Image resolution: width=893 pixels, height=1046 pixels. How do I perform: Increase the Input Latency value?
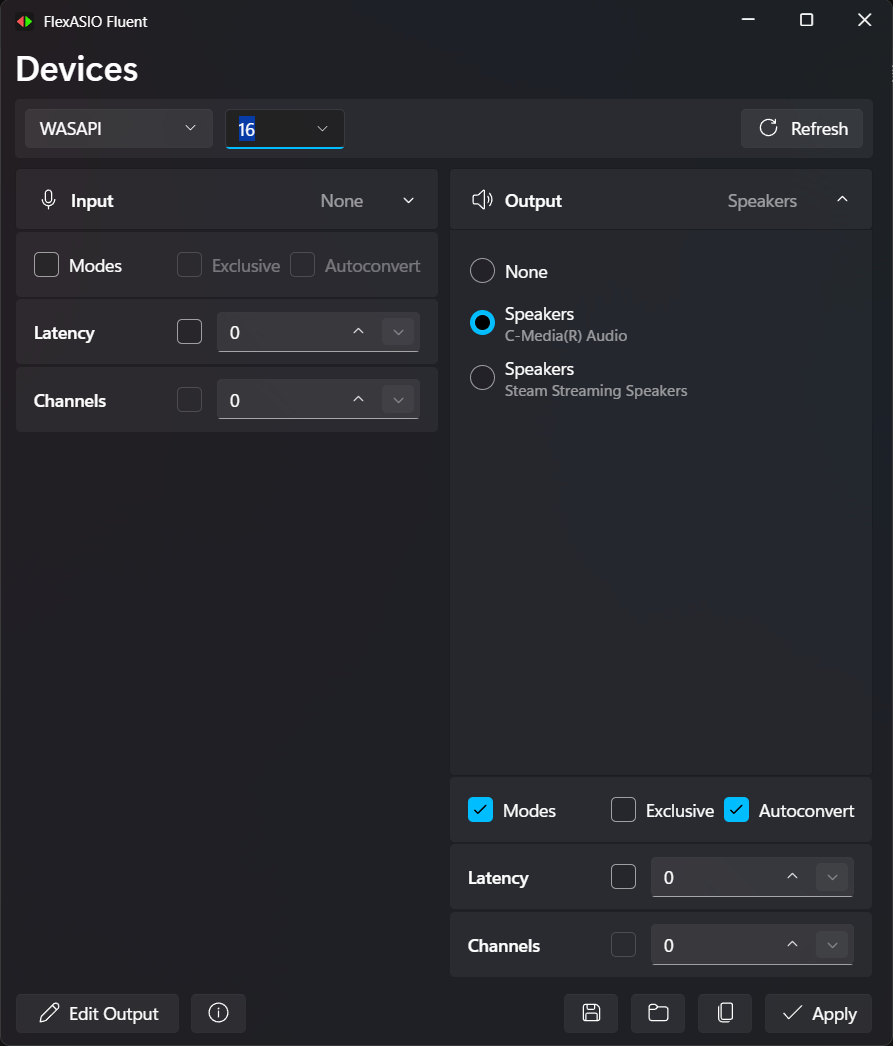[x=358, y=332]
